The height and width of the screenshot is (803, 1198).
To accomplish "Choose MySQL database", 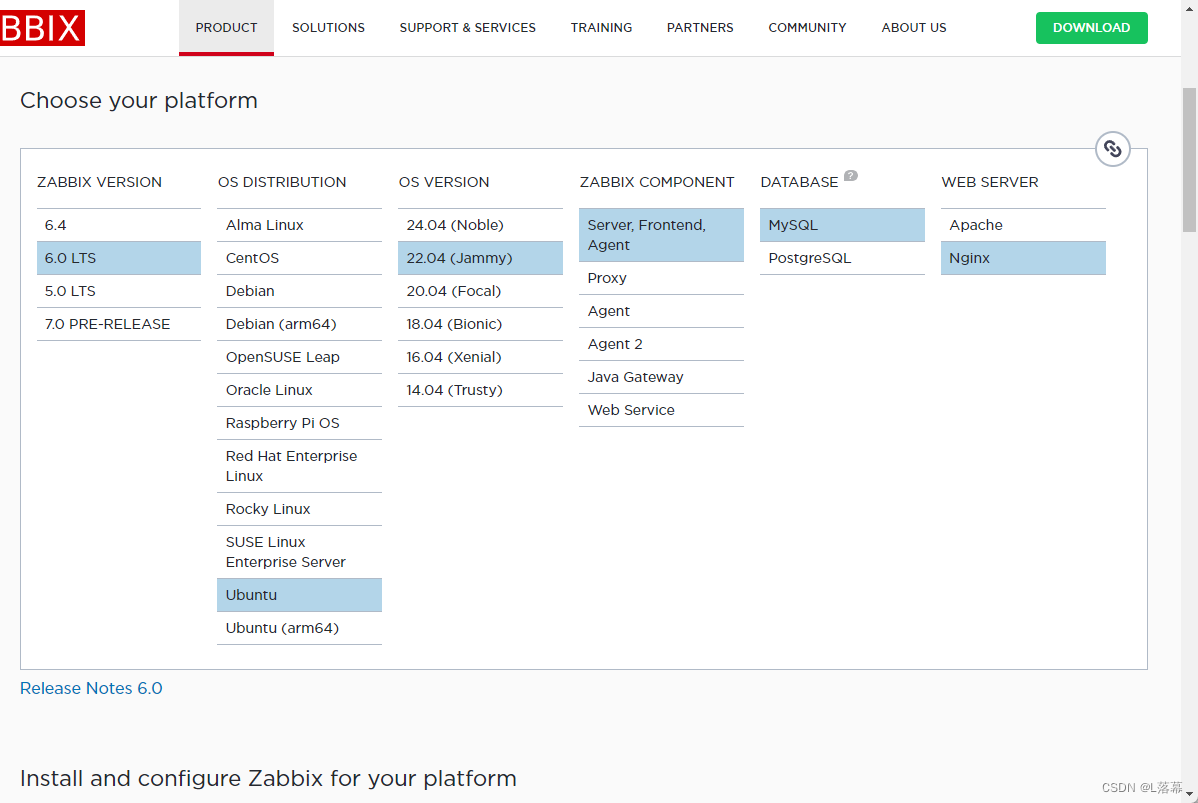I will [843, 225].
